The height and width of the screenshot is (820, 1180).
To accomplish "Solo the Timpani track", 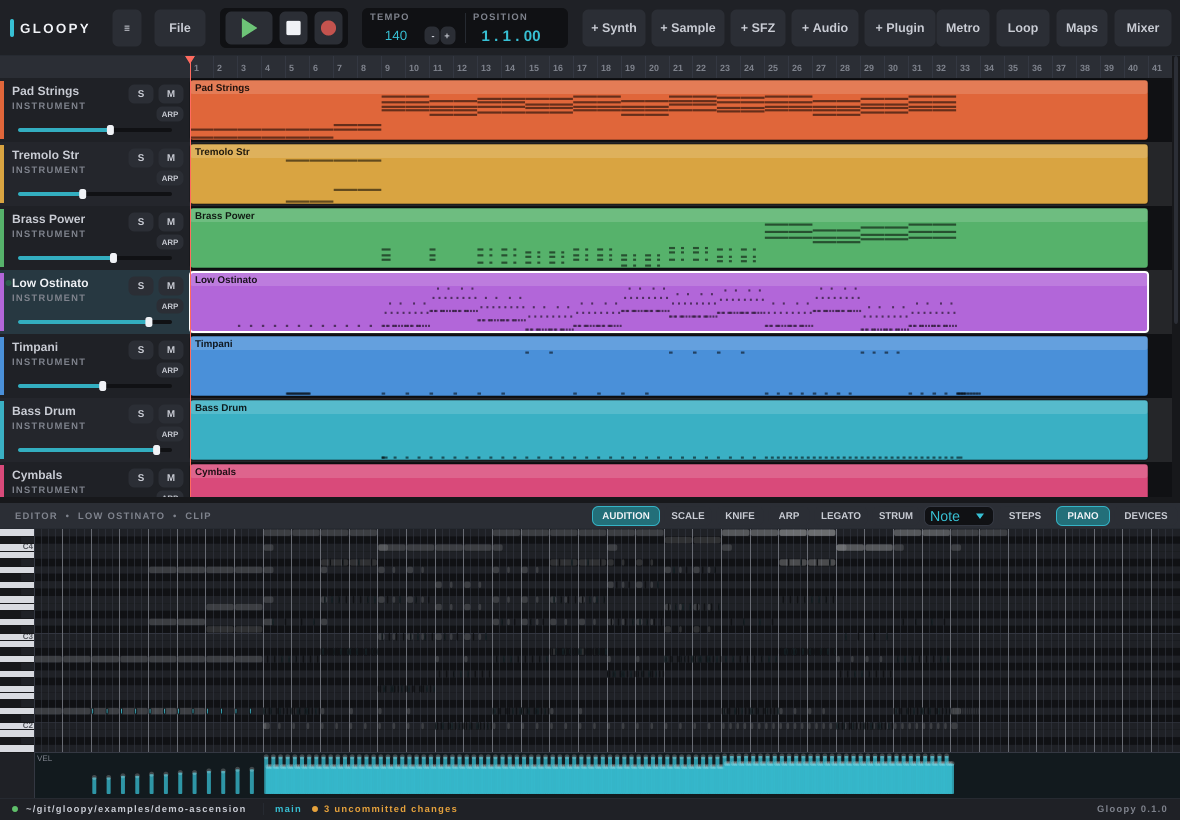I will click(x=141, y=350).
